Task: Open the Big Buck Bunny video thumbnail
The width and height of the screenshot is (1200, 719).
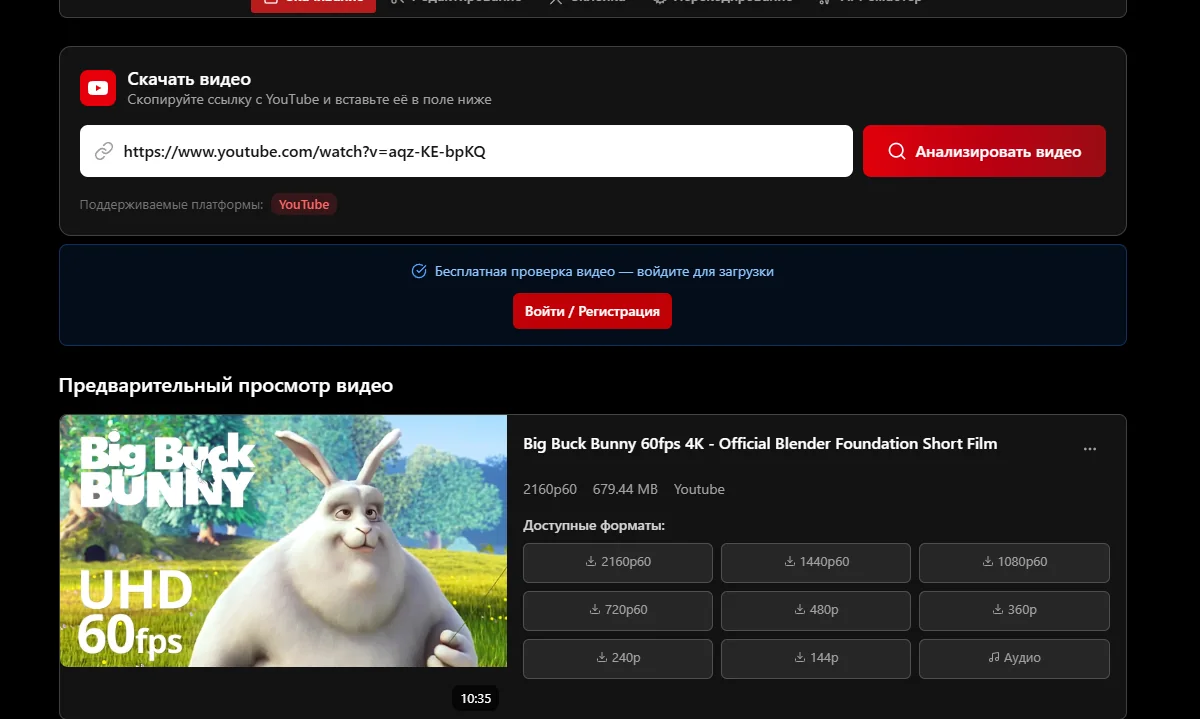Action: [283, 541]
